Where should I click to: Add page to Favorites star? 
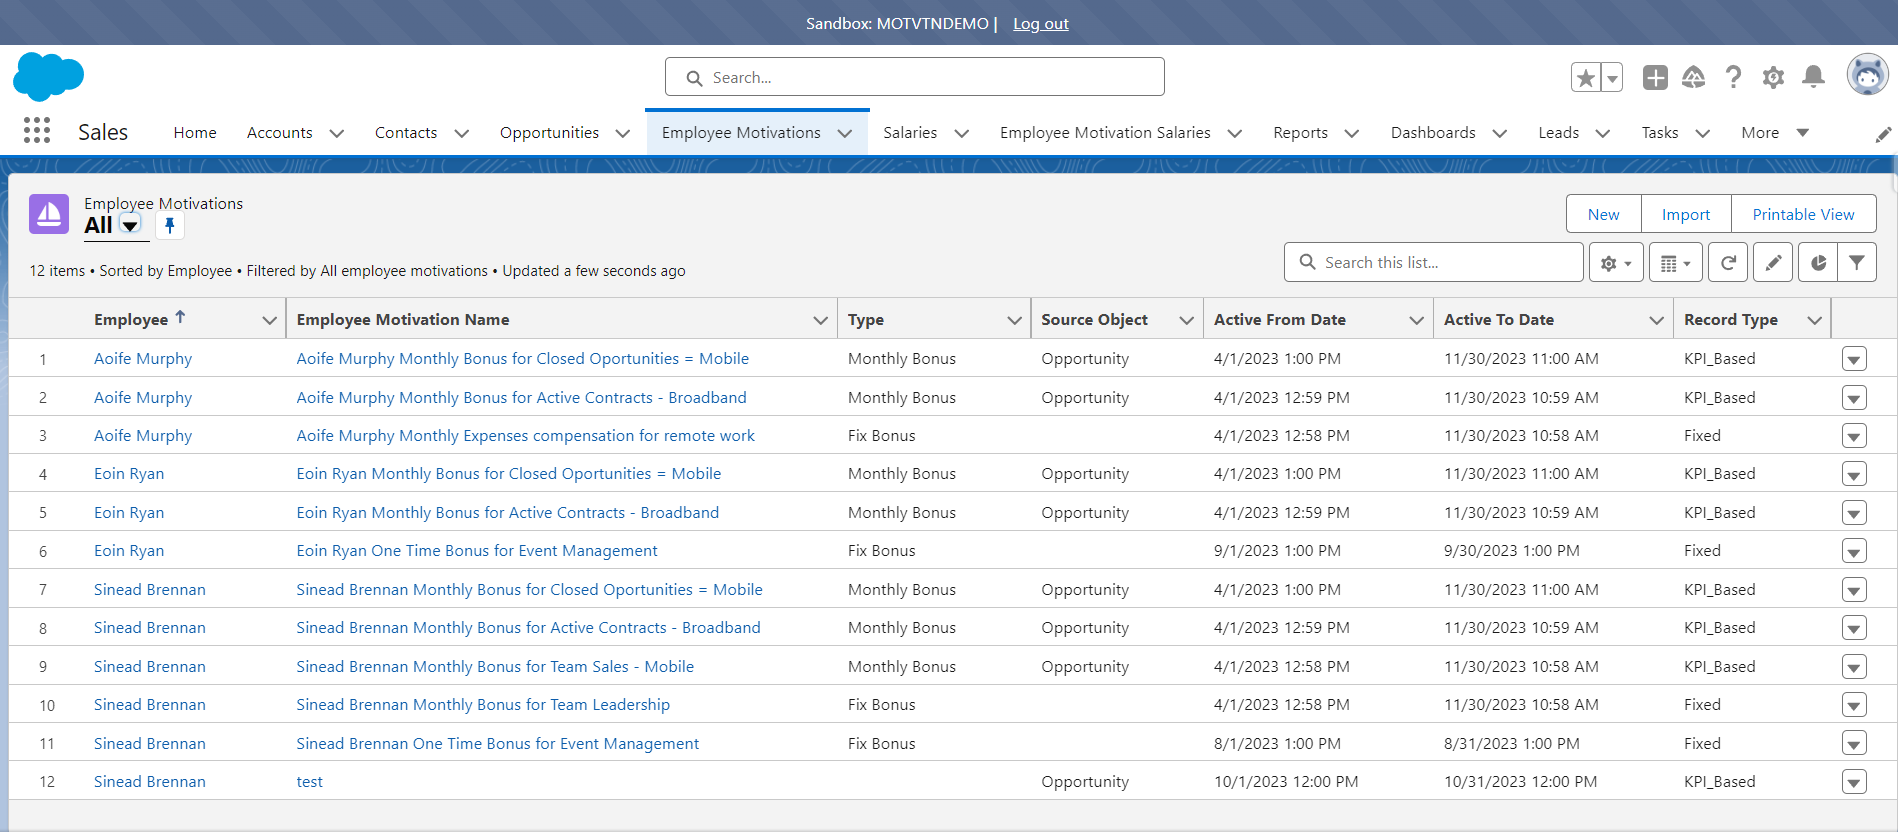1585,77
